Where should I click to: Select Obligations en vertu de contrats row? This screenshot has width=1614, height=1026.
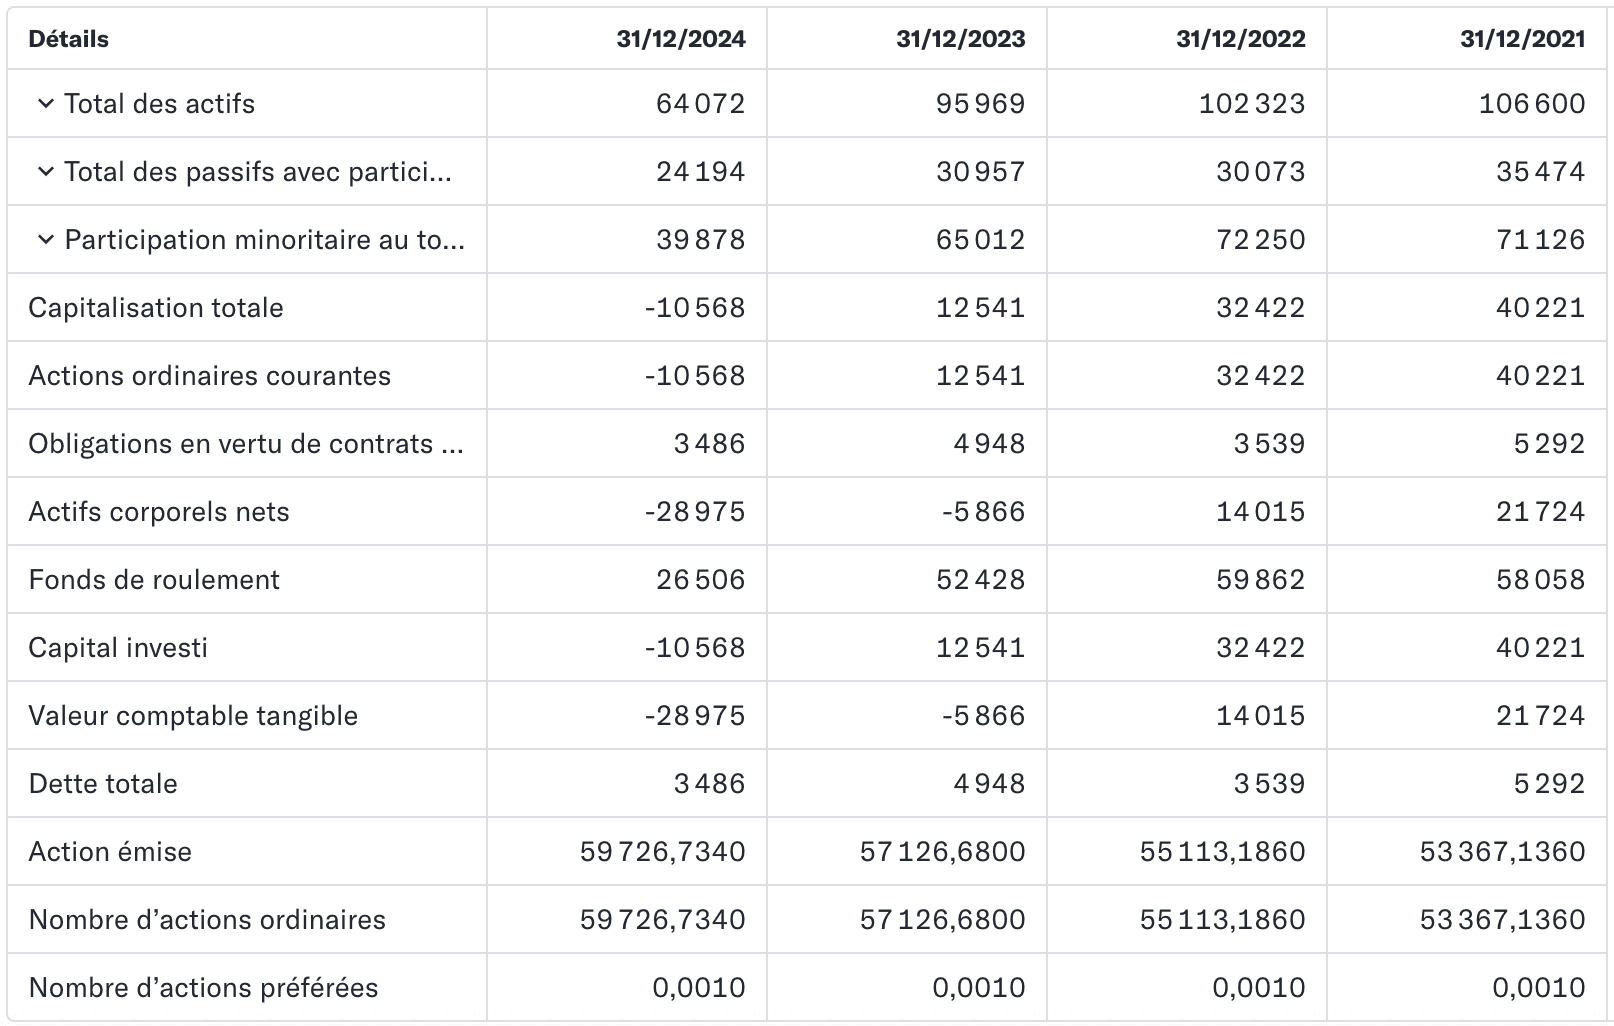coord(246,443)
